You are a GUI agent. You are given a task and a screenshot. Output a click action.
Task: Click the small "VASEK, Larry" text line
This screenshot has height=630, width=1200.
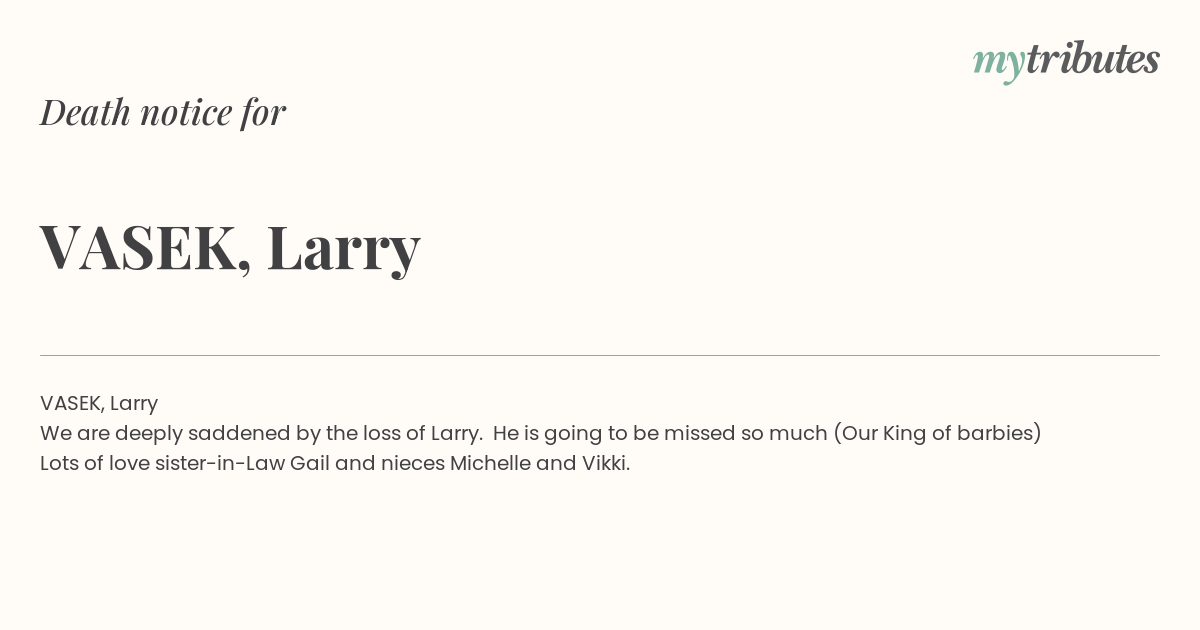click(x=99, y=404)
